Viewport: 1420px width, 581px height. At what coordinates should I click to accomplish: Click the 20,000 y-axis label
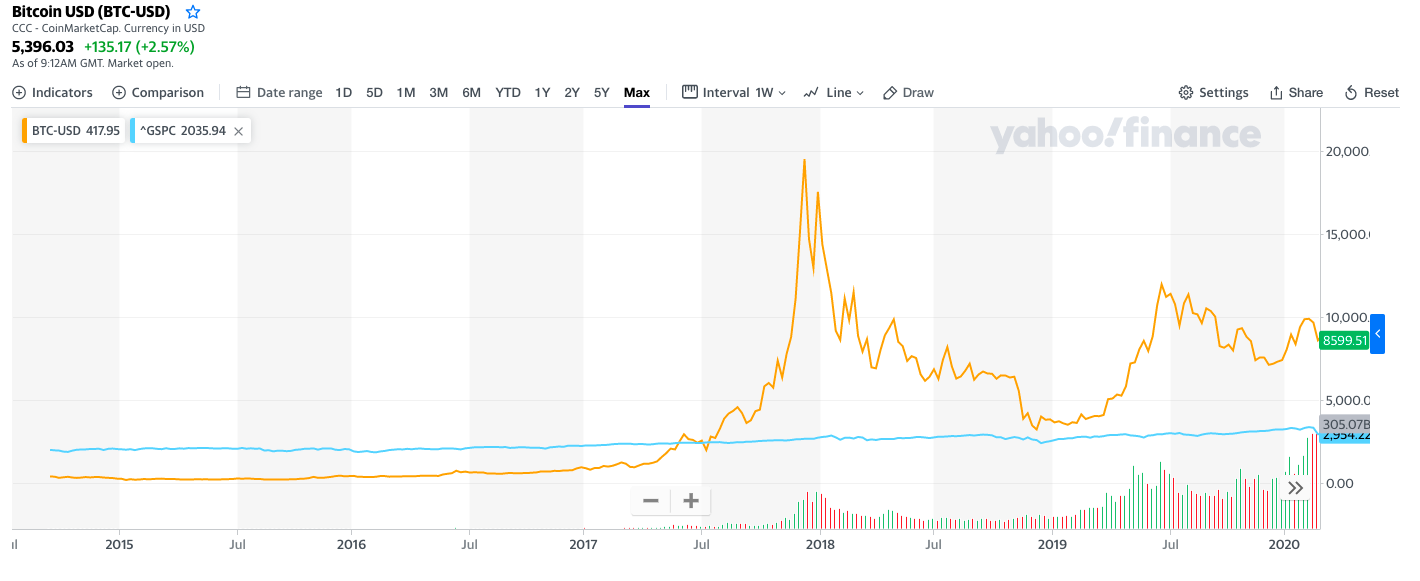[x=1346, y=151]
